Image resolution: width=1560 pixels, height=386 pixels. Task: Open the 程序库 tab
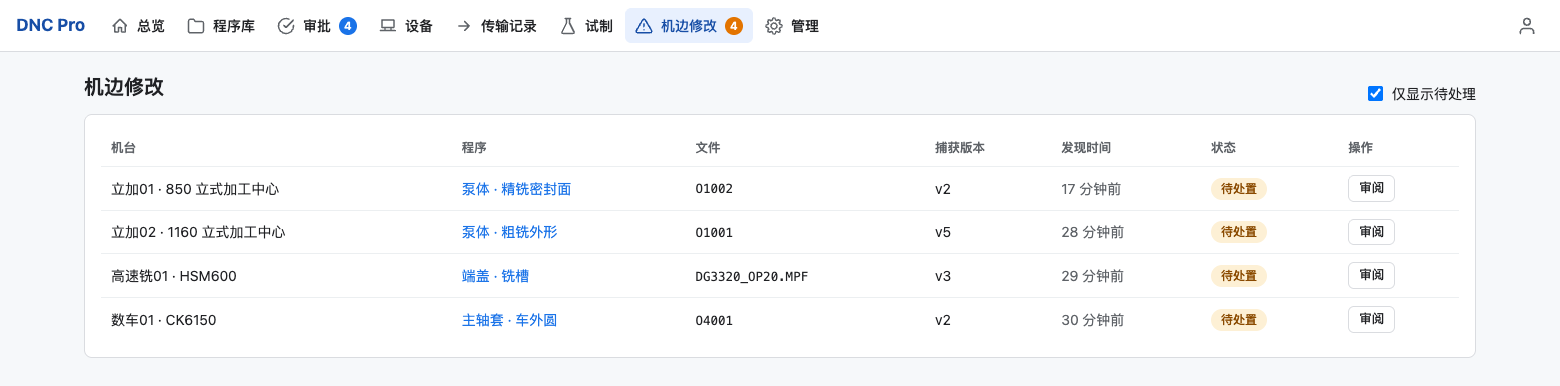(x=221, y=26)
